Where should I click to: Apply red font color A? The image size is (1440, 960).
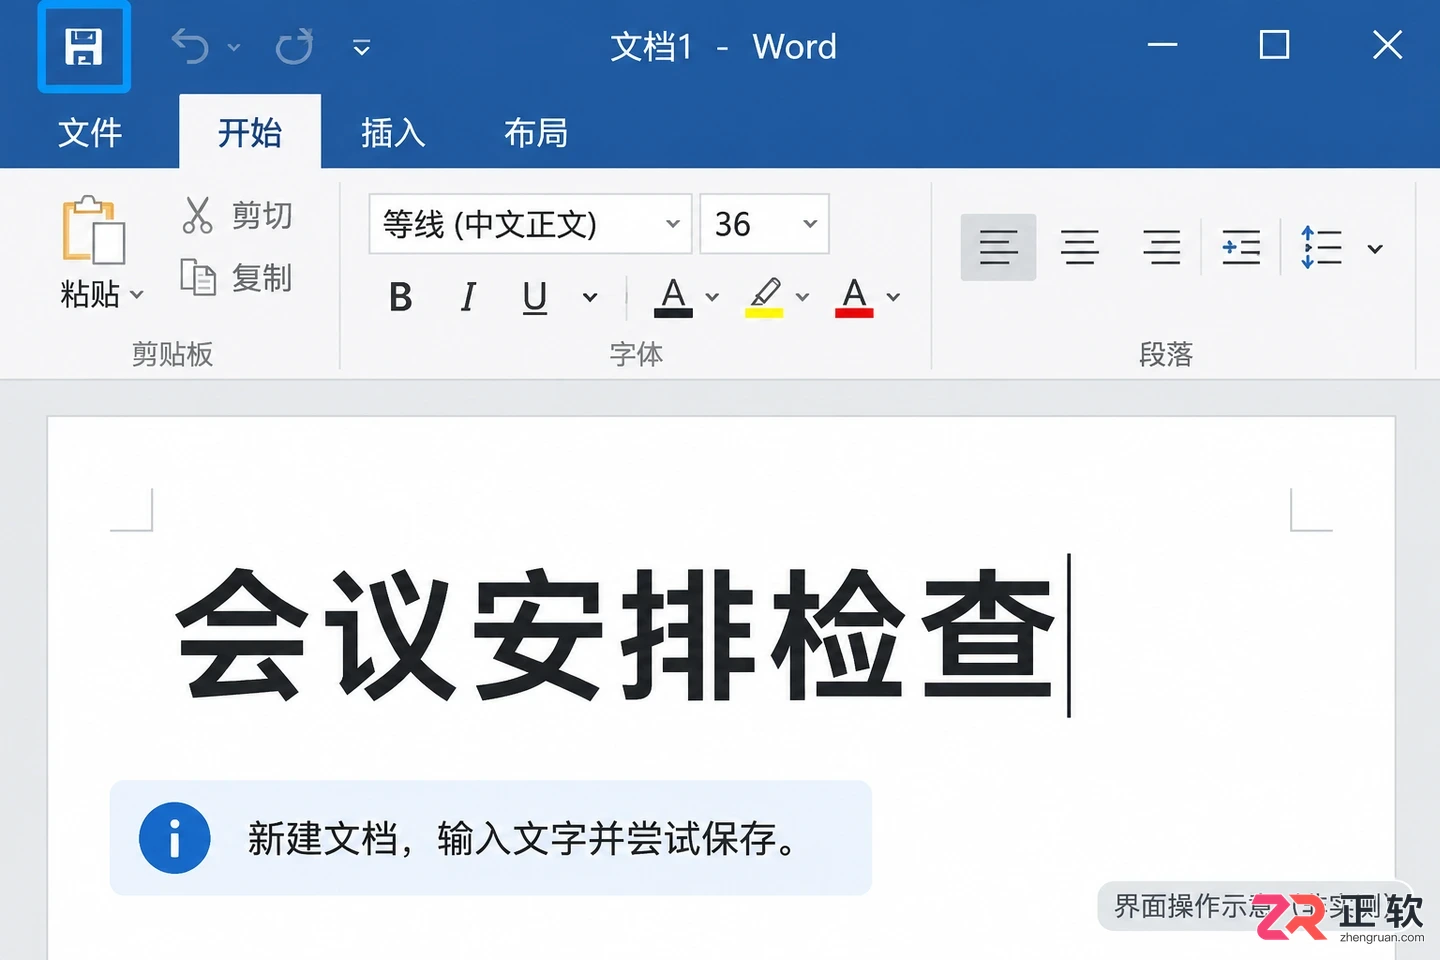(x=854, y=297)
